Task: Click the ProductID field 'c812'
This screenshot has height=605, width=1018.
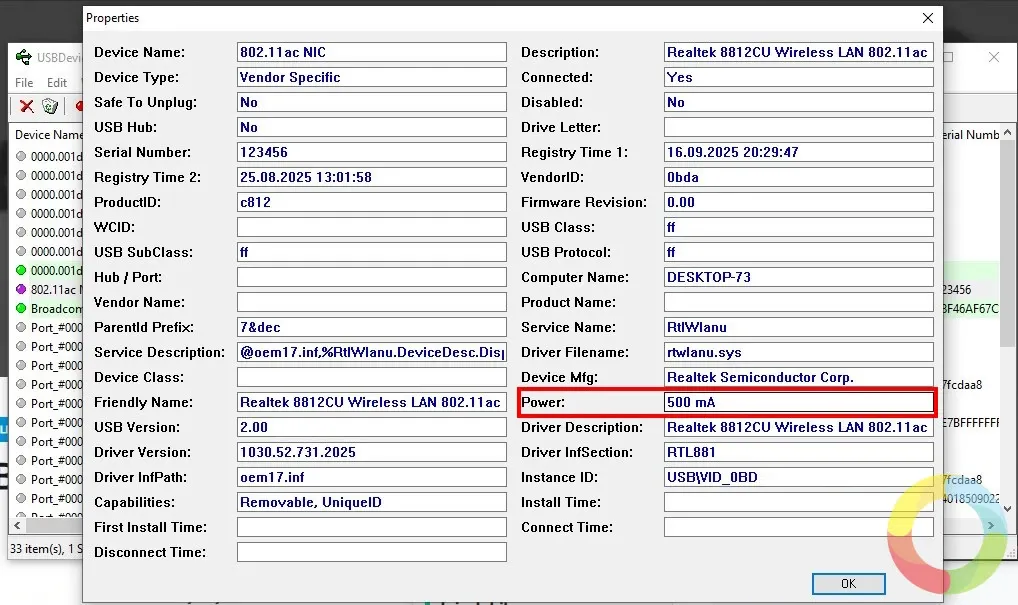Action: [x=371, y=202]
